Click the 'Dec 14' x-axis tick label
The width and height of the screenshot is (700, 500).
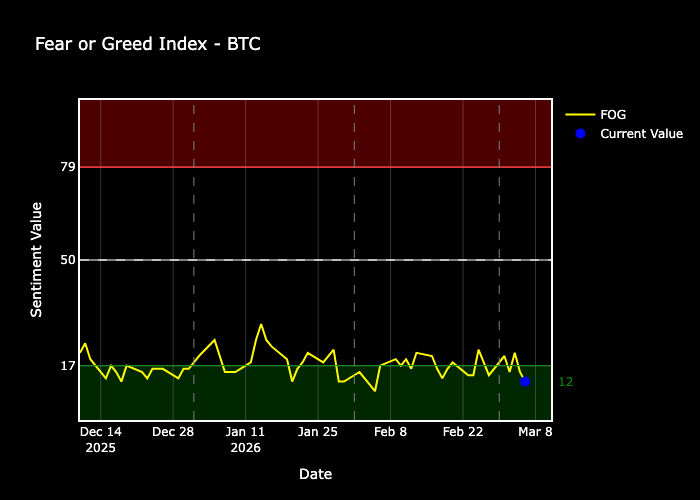[x=100, y=432]
